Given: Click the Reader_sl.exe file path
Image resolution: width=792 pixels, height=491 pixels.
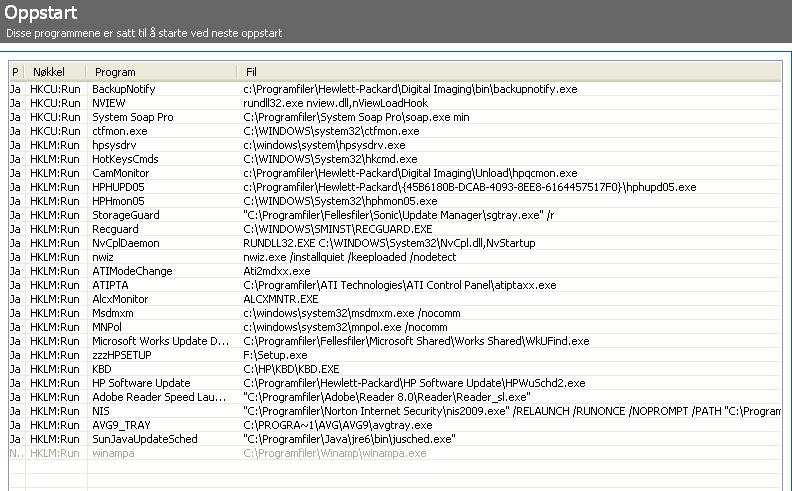Looking at the screenshot, I should [x=387, y=398].
